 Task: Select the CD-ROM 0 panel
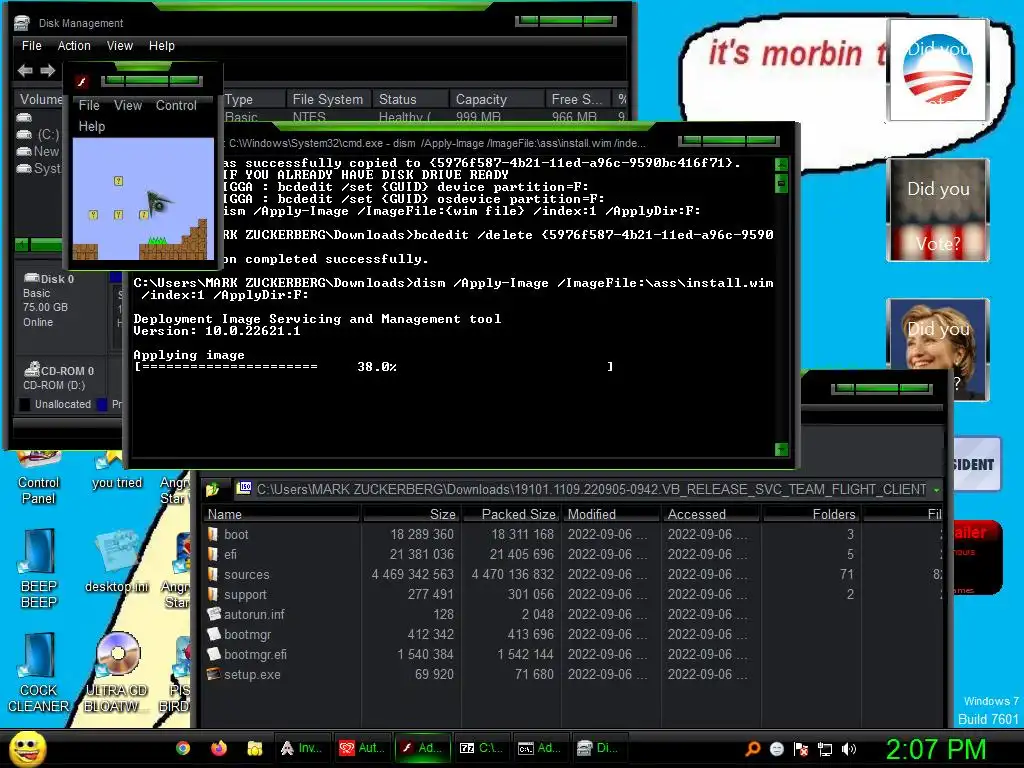pos(59,377)
